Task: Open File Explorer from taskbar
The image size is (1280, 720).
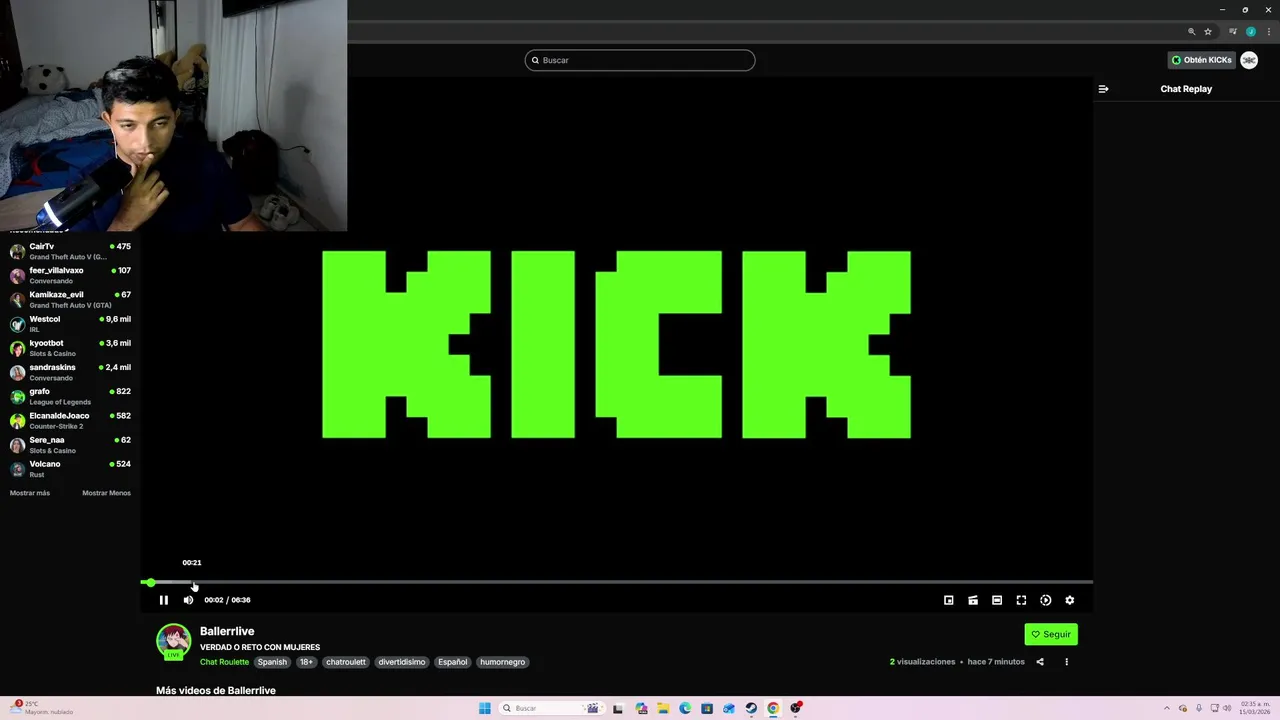Action: (x=663, y=708)
